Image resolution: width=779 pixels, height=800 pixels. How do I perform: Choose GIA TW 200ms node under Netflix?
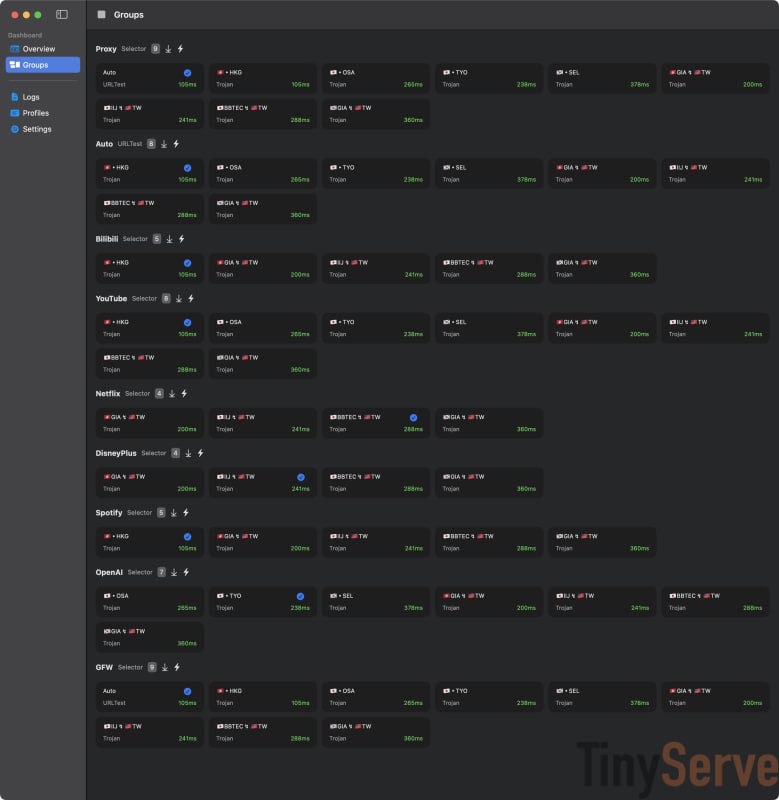pyautogui.click(x=149, y=423)
